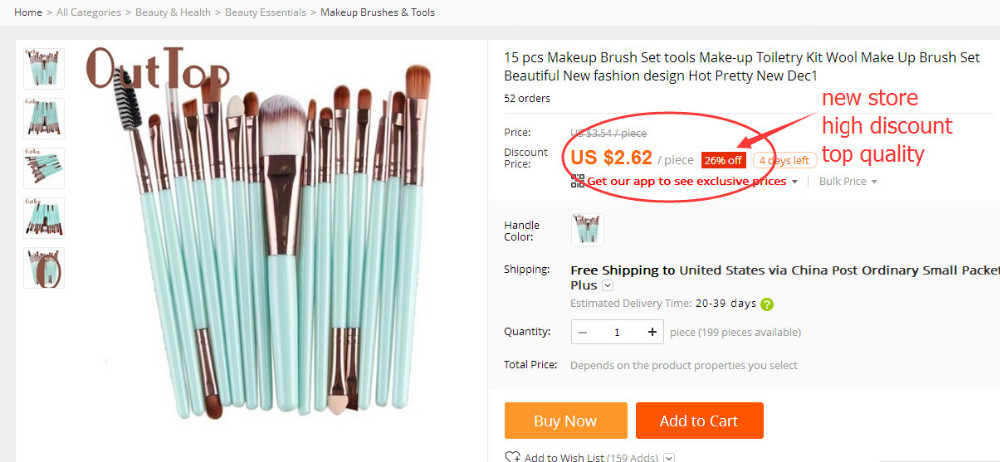
Task: Select the fifth product thumbnail
Action: coord(44,268)
